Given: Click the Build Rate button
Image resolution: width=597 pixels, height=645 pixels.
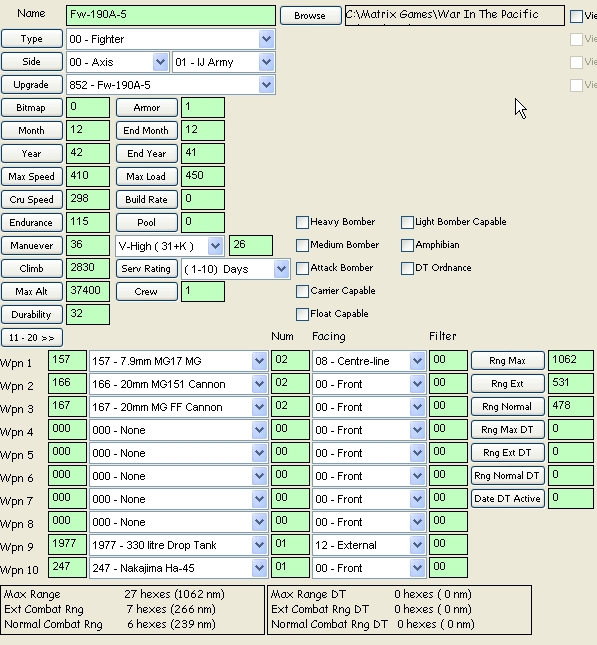Looking at the screenshot, I should [147, 200].
